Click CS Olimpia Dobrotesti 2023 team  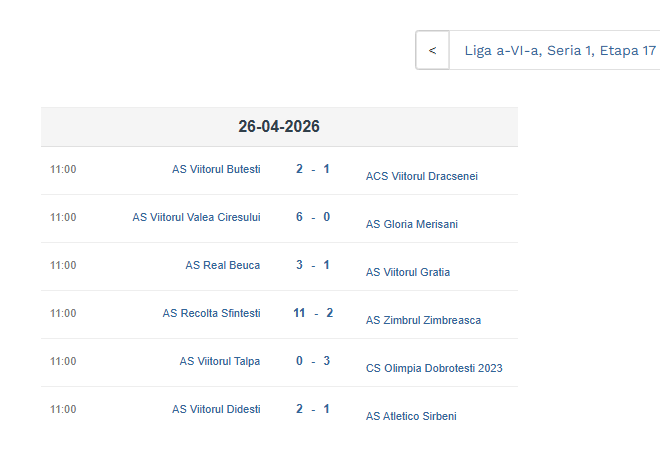(x=434, y=368)
